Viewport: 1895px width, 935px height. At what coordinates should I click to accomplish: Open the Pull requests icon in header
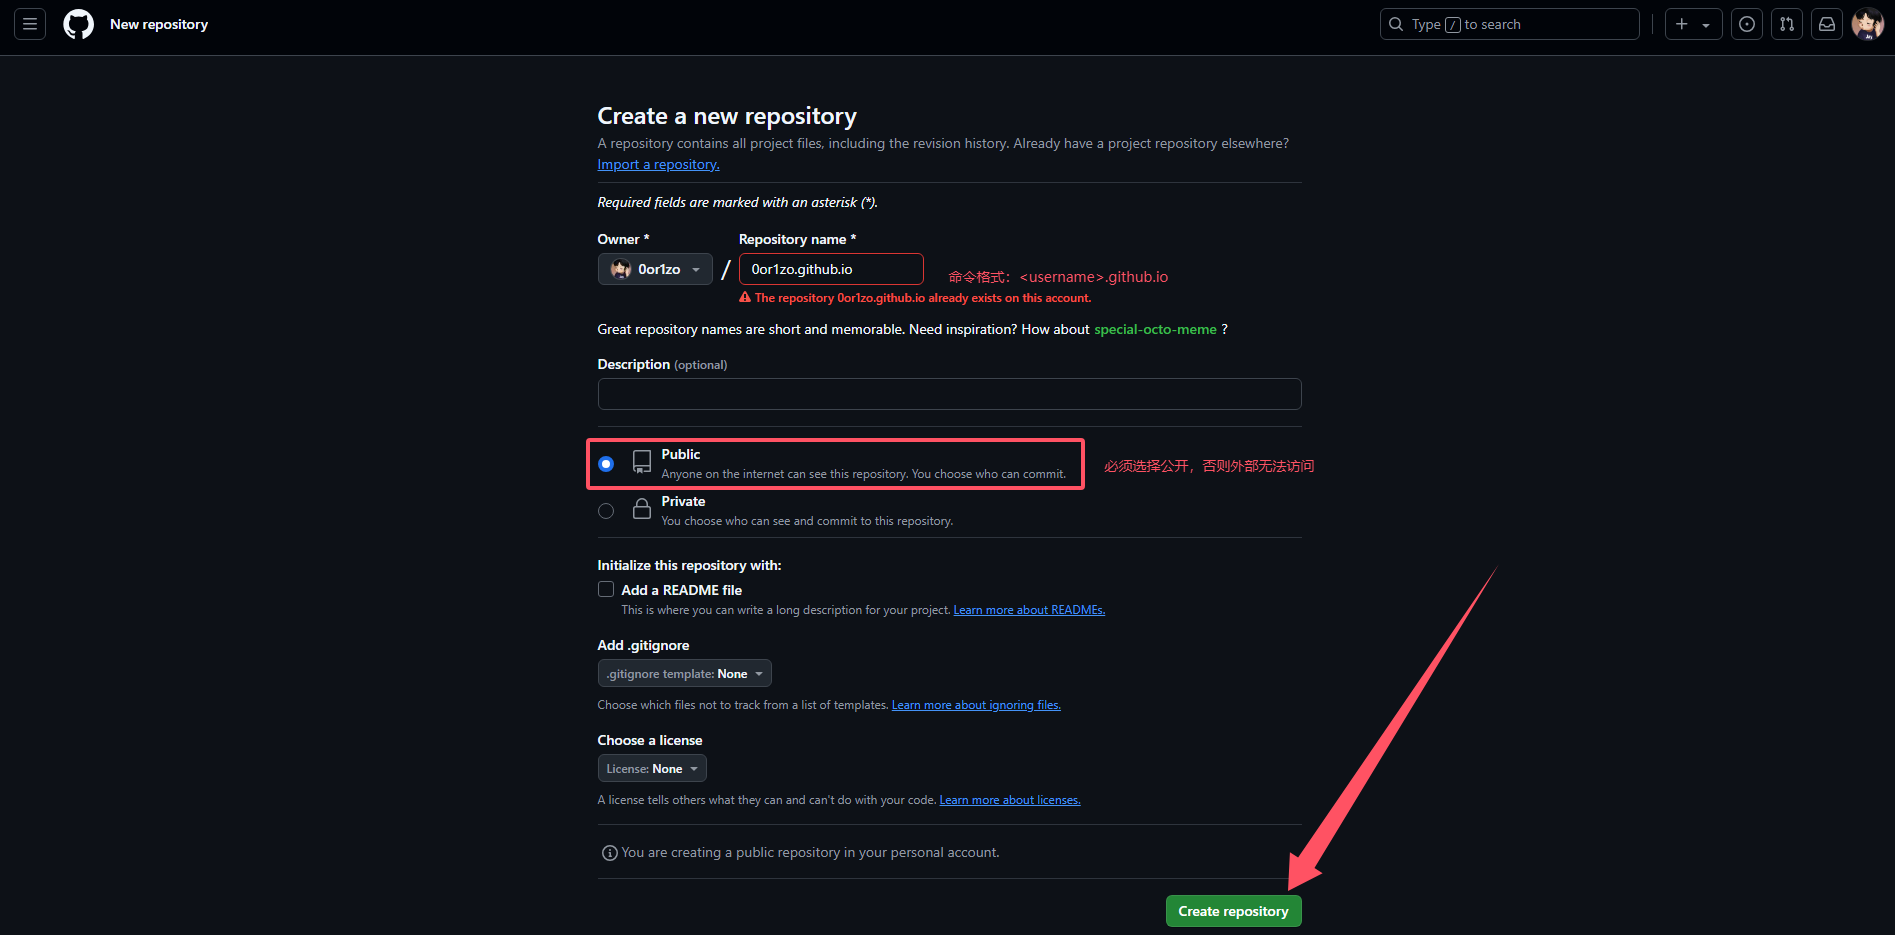(x=1787, y=24)
